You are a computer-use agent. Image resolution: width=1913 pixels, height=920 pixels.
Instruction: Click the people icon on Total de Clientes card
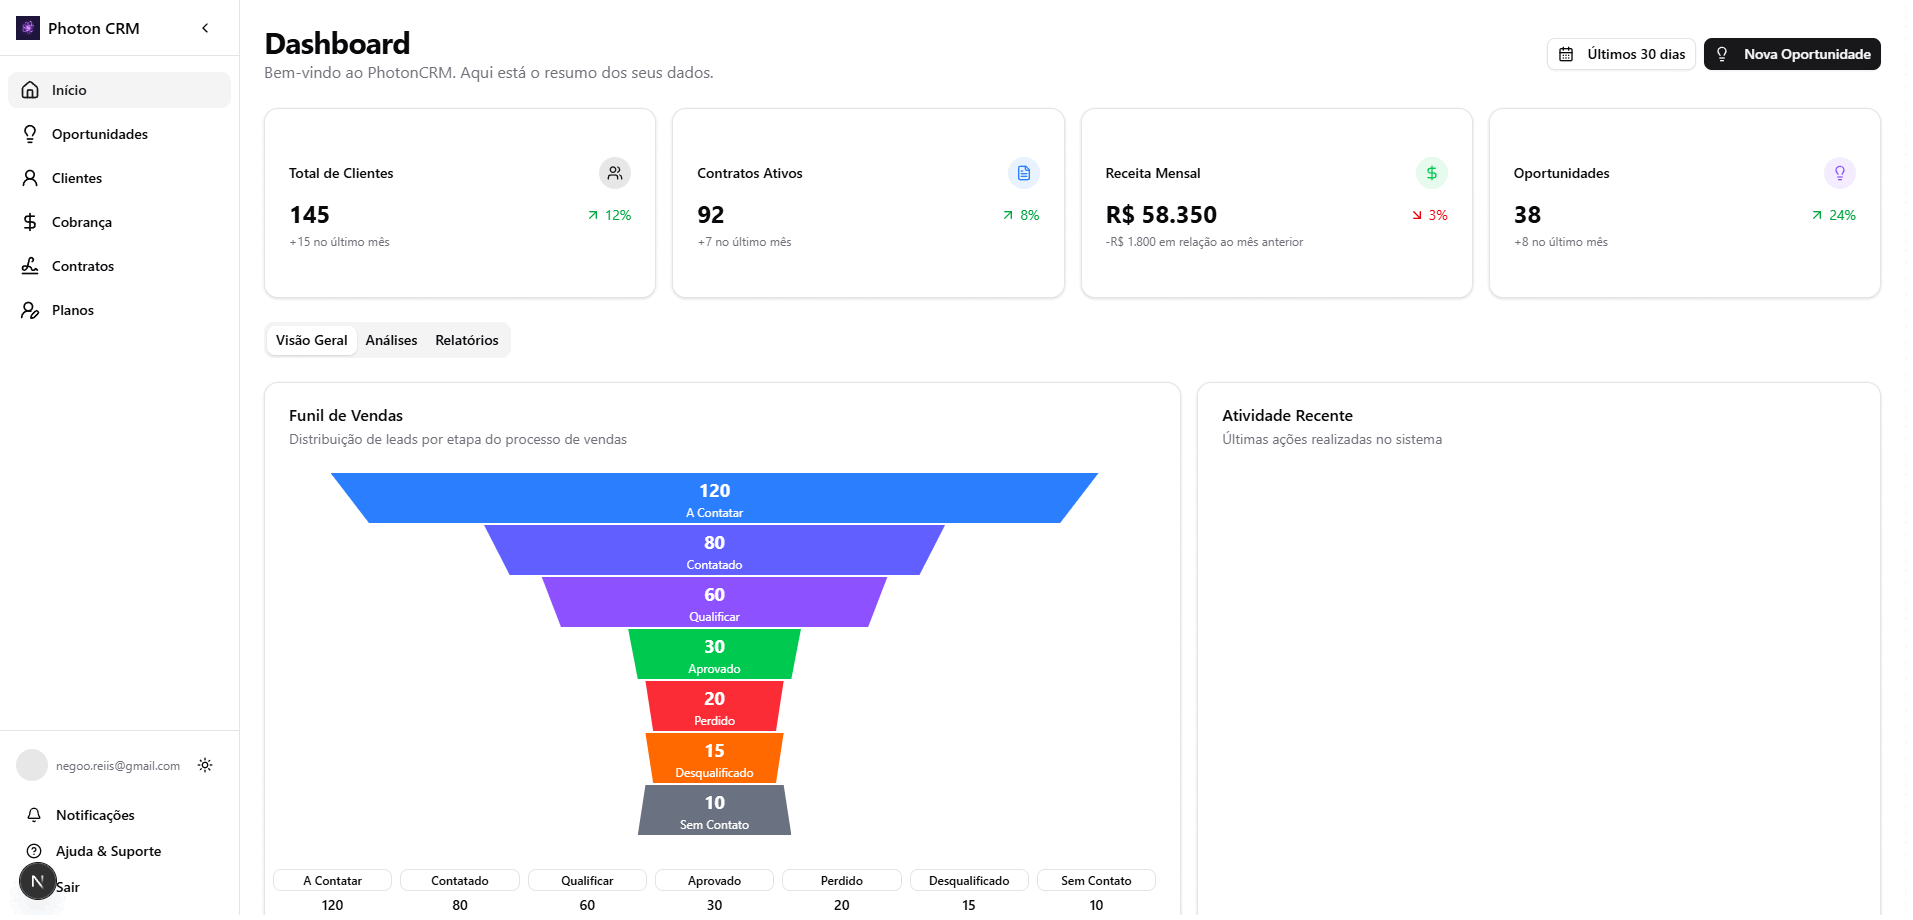(x=614, y=173)
